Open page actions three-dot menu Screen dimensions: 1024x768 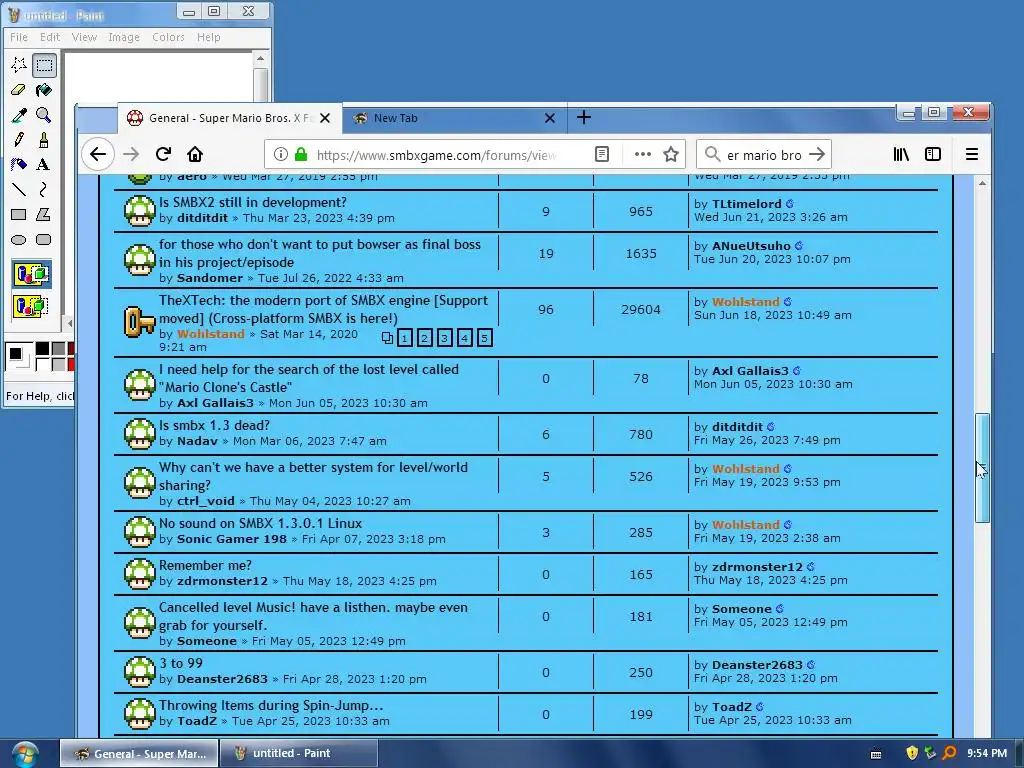(x=643, y=154)
